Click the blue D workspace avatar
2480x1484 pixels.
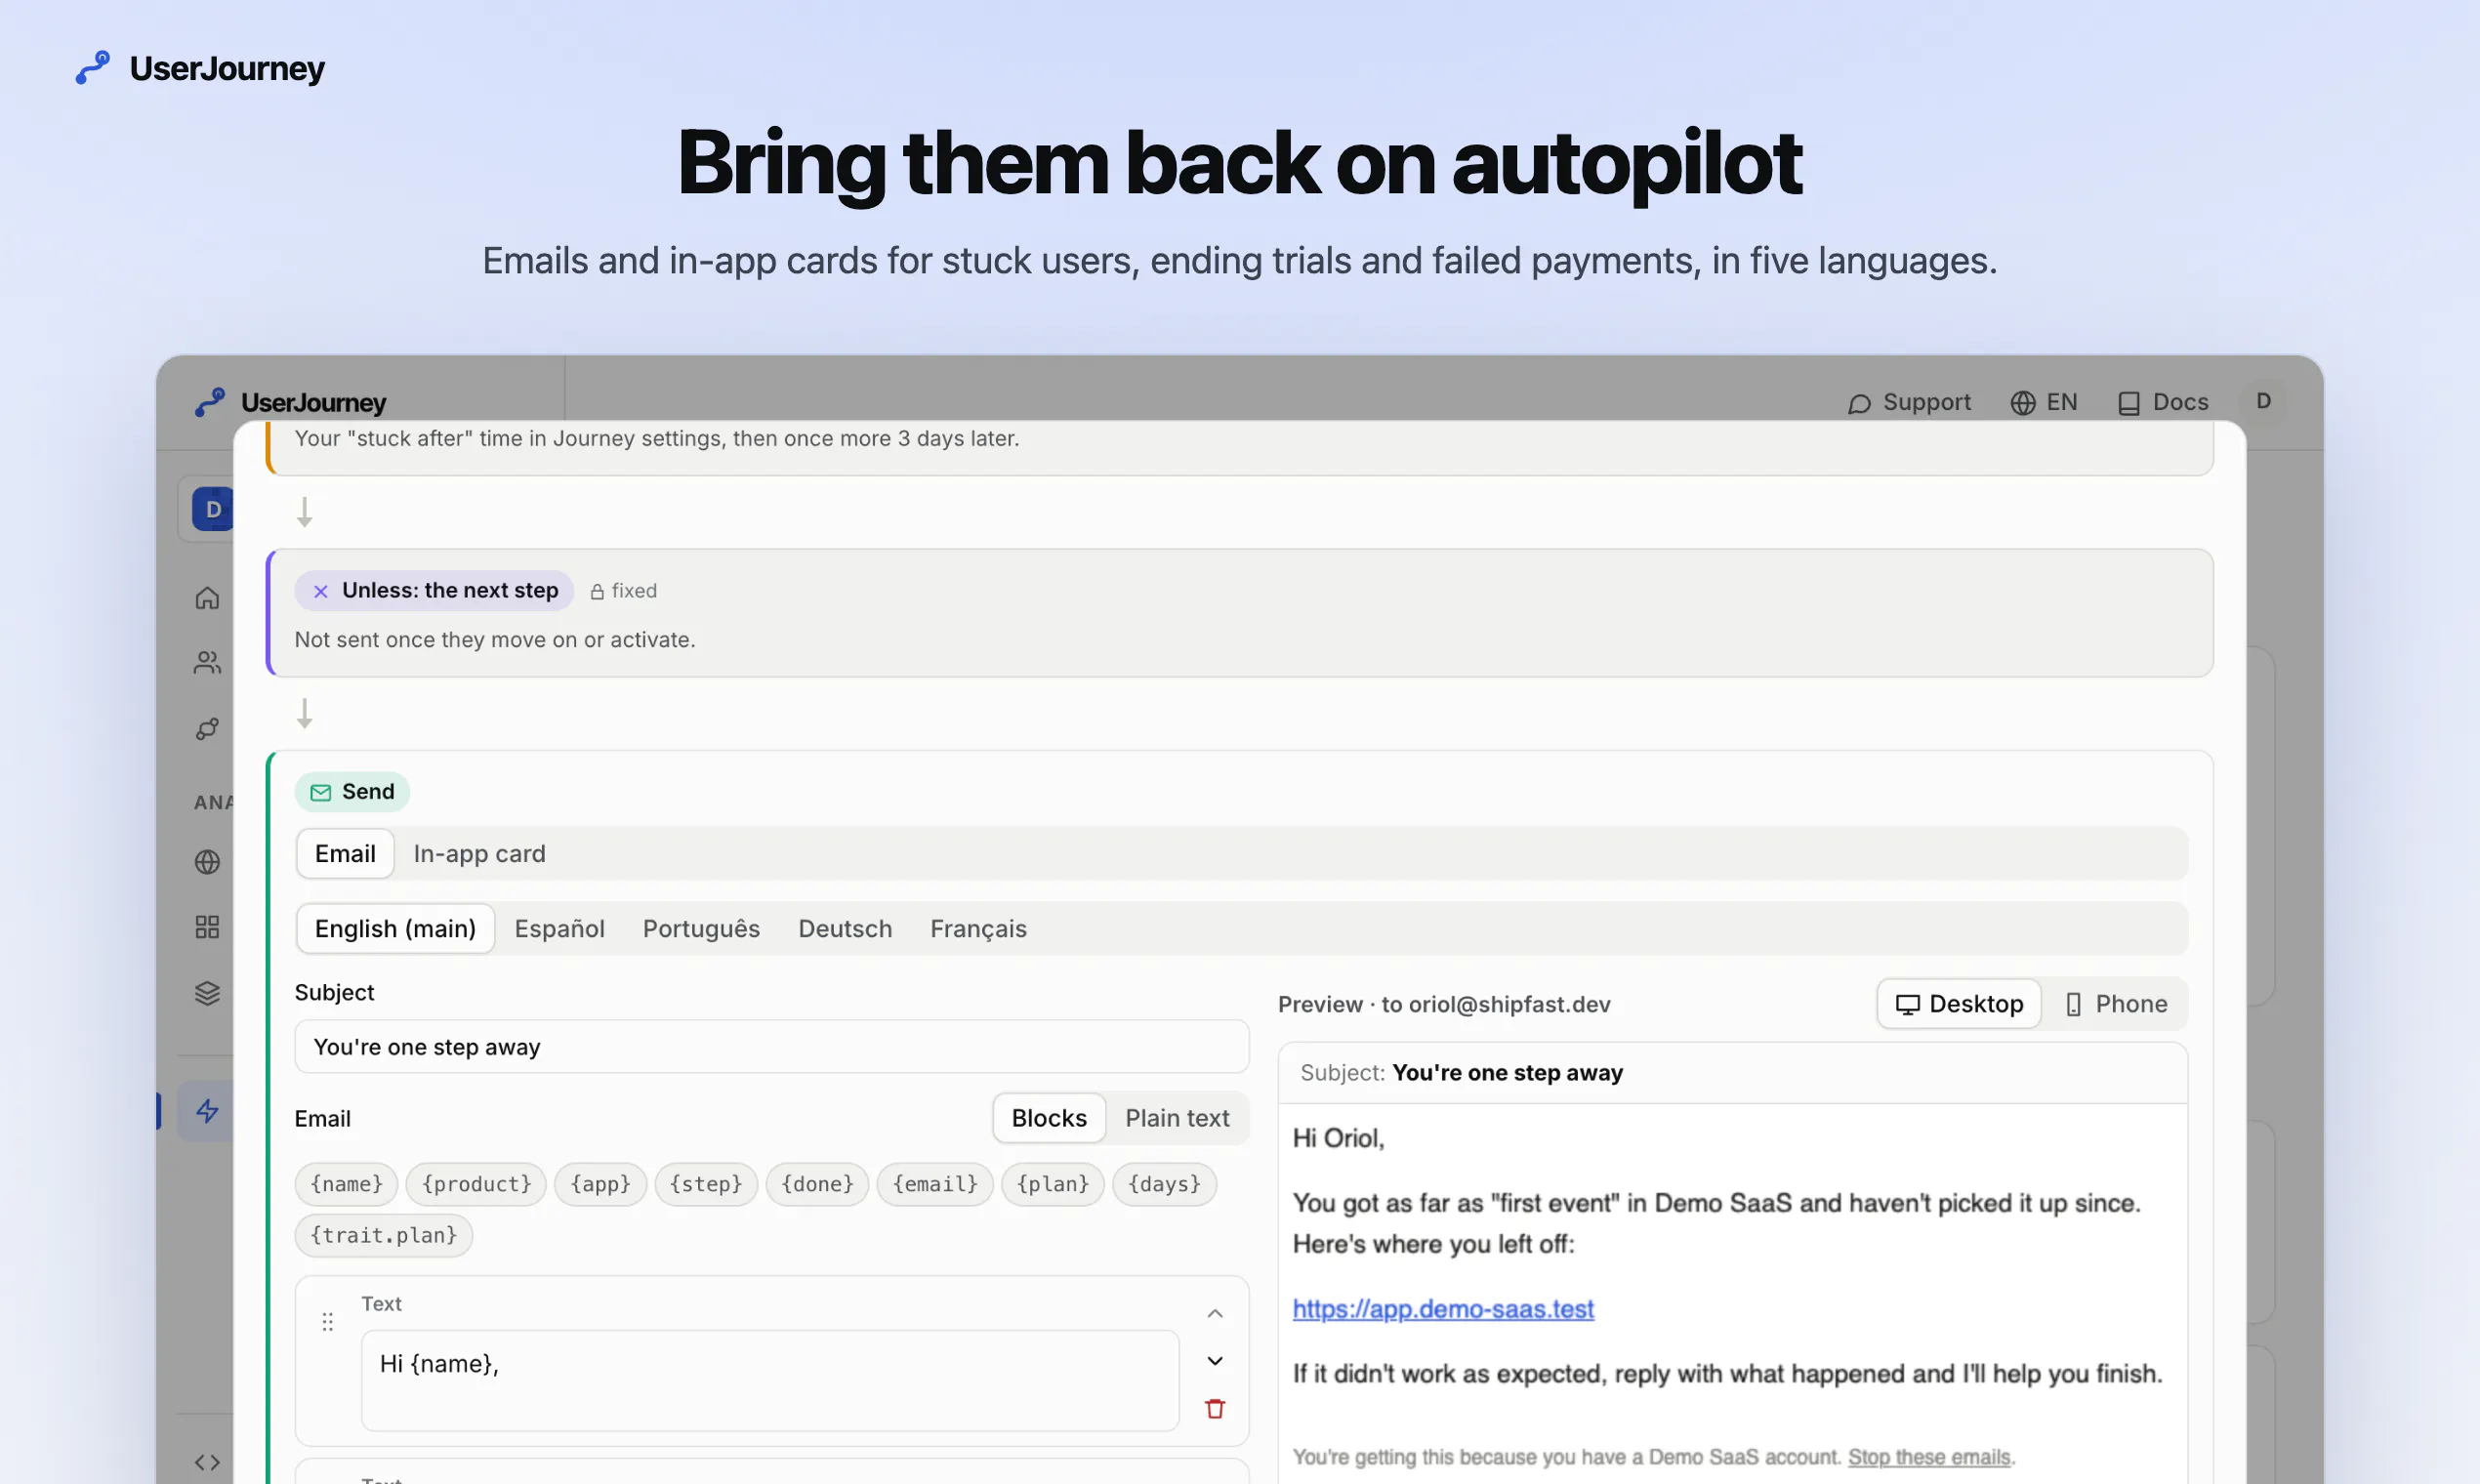(212, 509)
